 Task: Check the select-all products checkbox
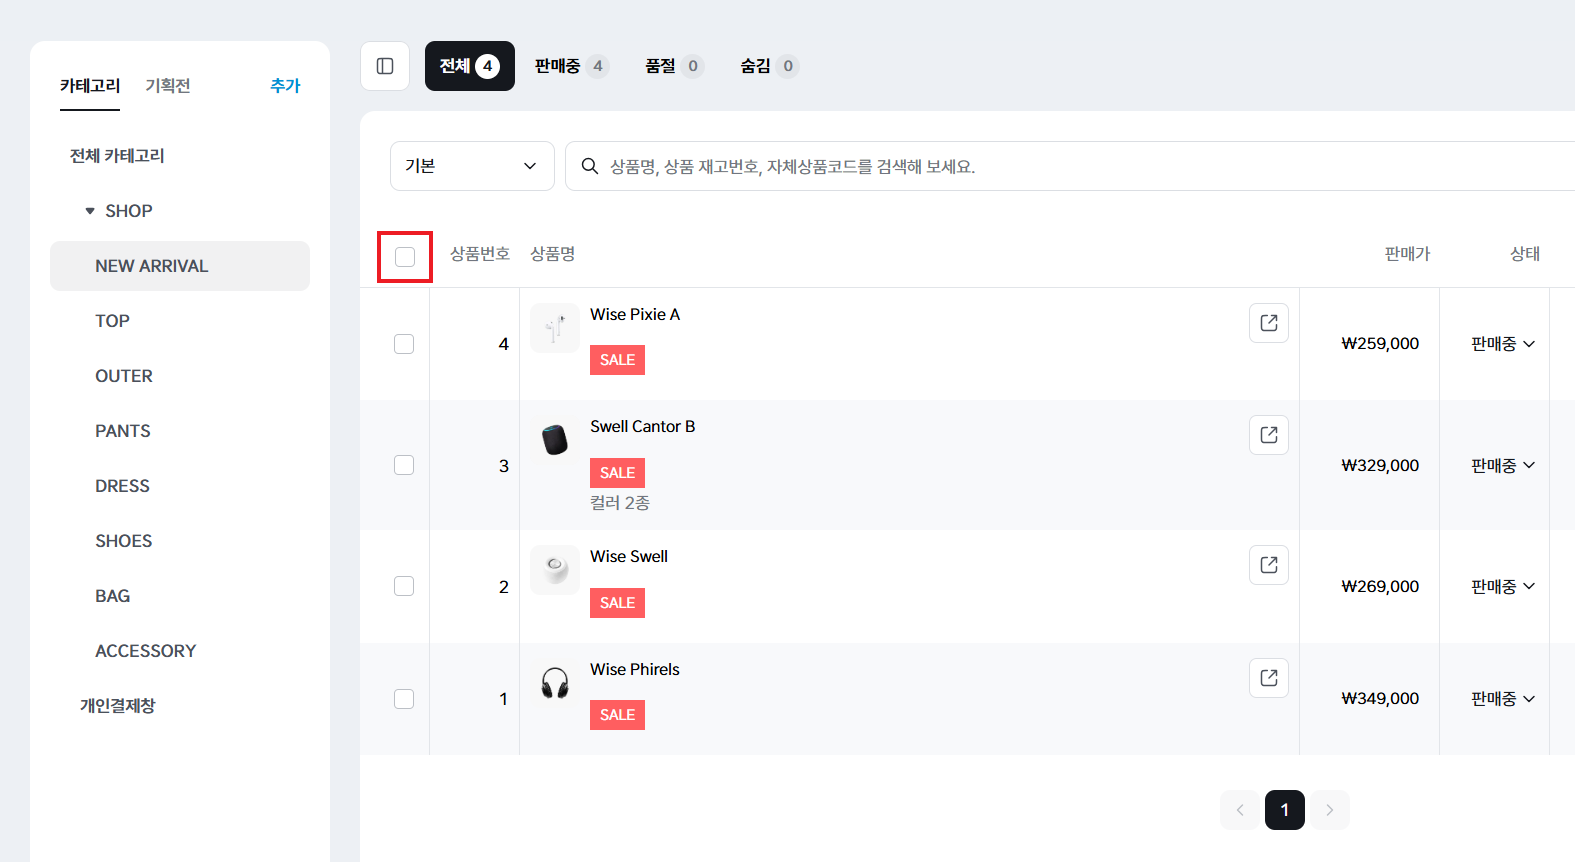pyautogui.click(x=405, y=257)
